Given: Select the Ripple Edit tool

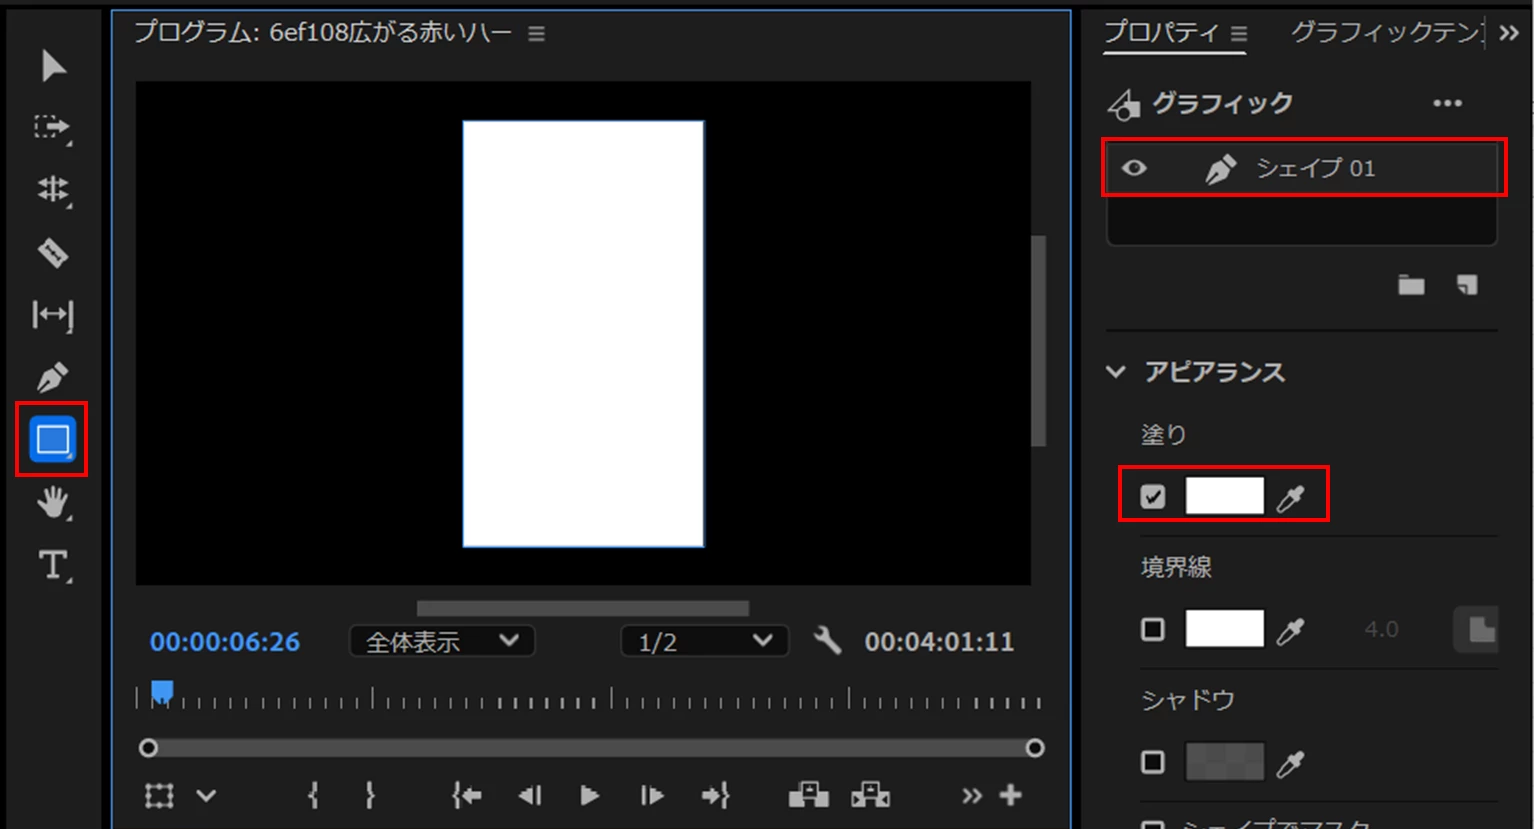Looking at the screenshot, I should pos(53,190).
